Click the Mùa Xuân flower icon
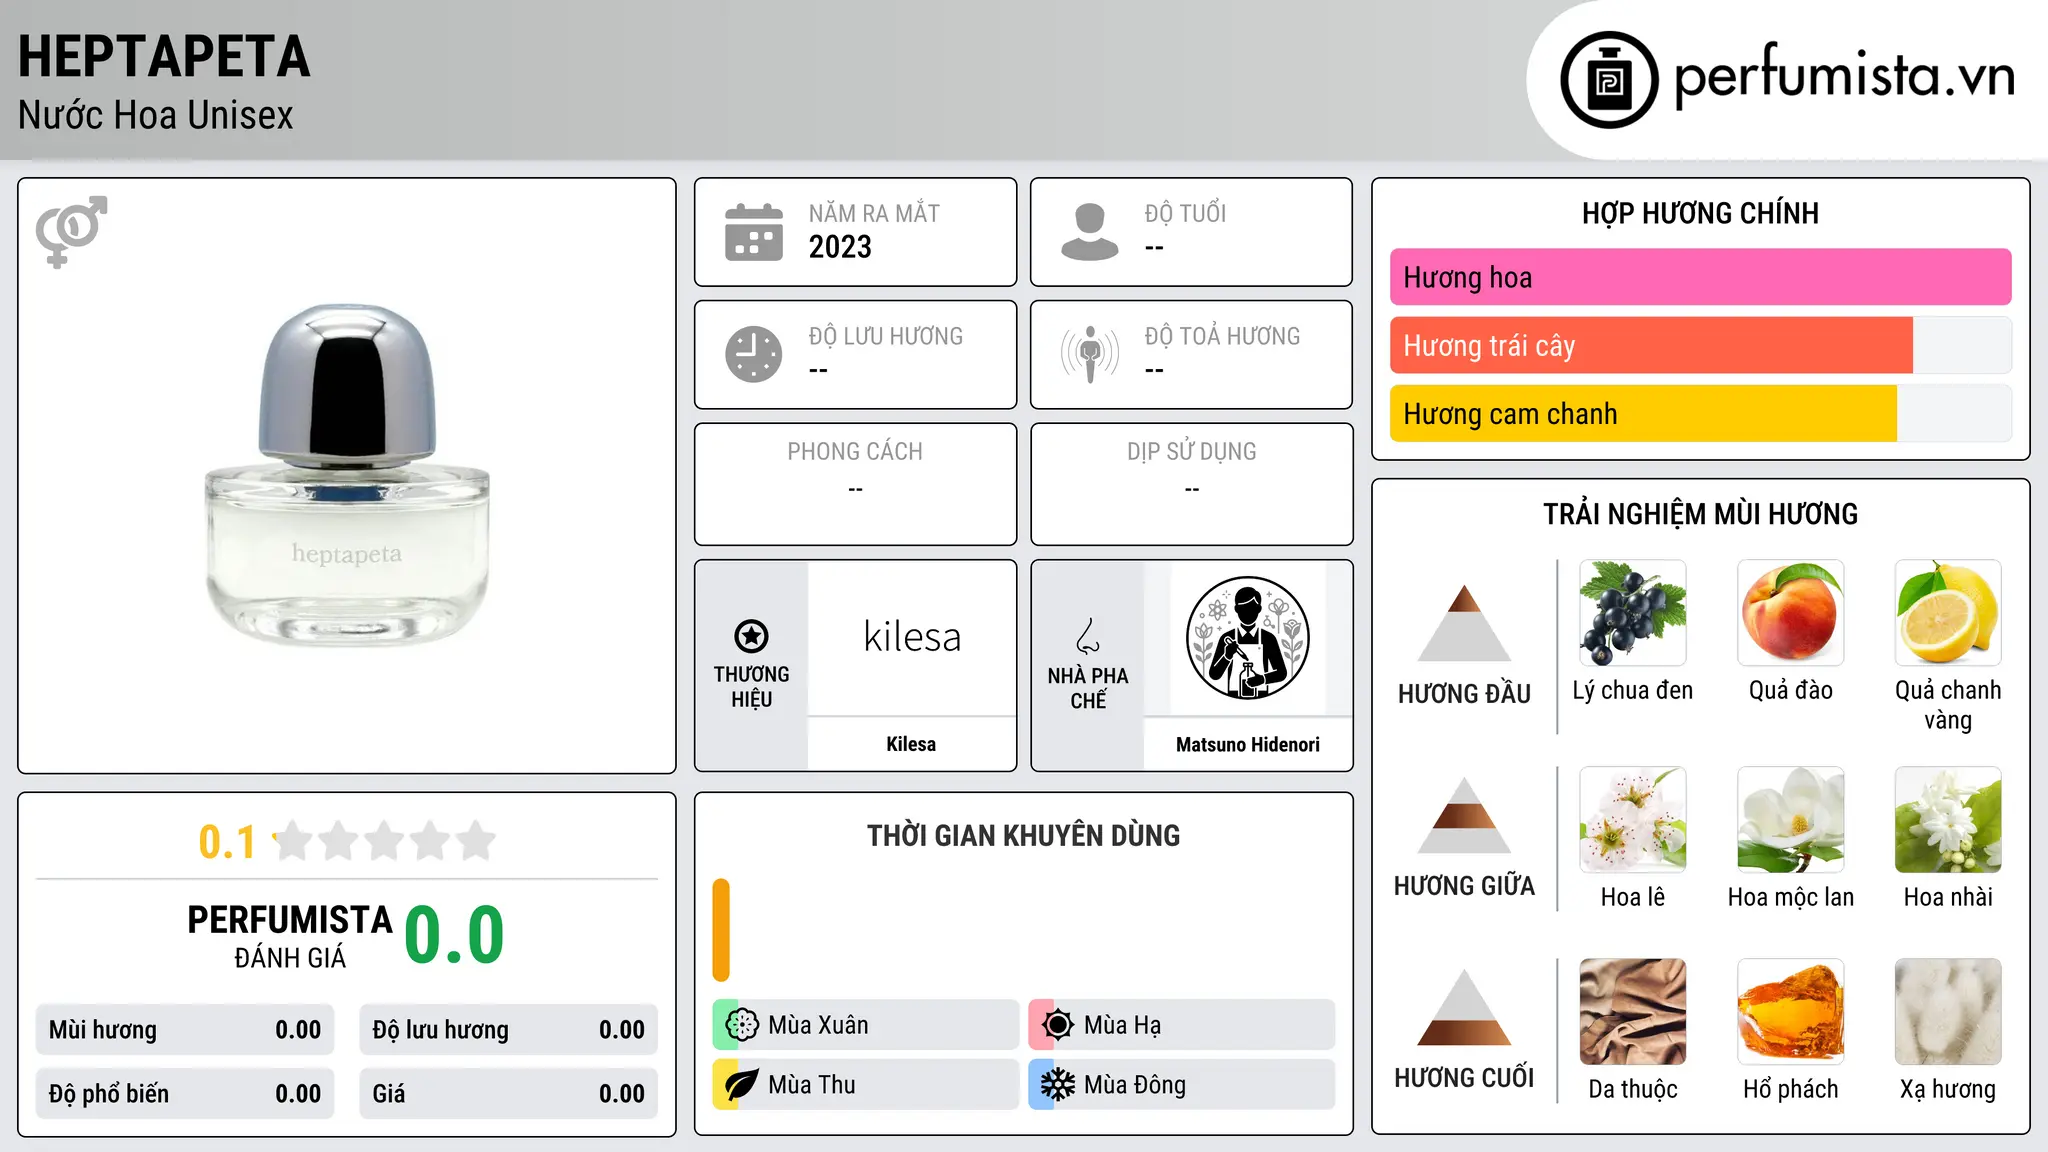 point(742,1025)
